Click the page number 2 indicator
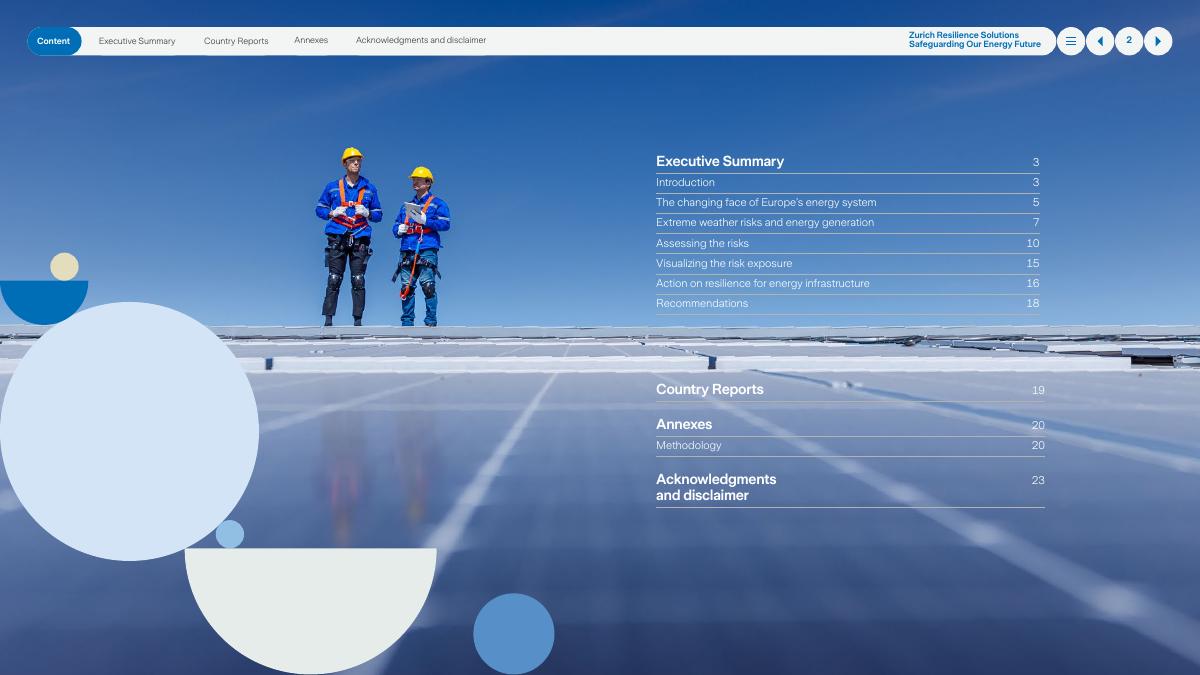 1129,41
